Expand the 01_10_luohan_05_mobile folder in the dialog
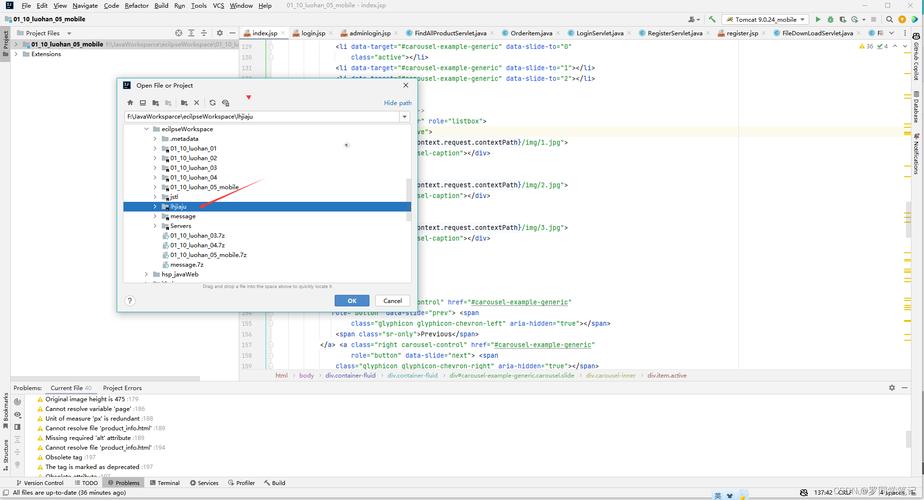This screenshot has width=924, height=500. coord(155,187)
